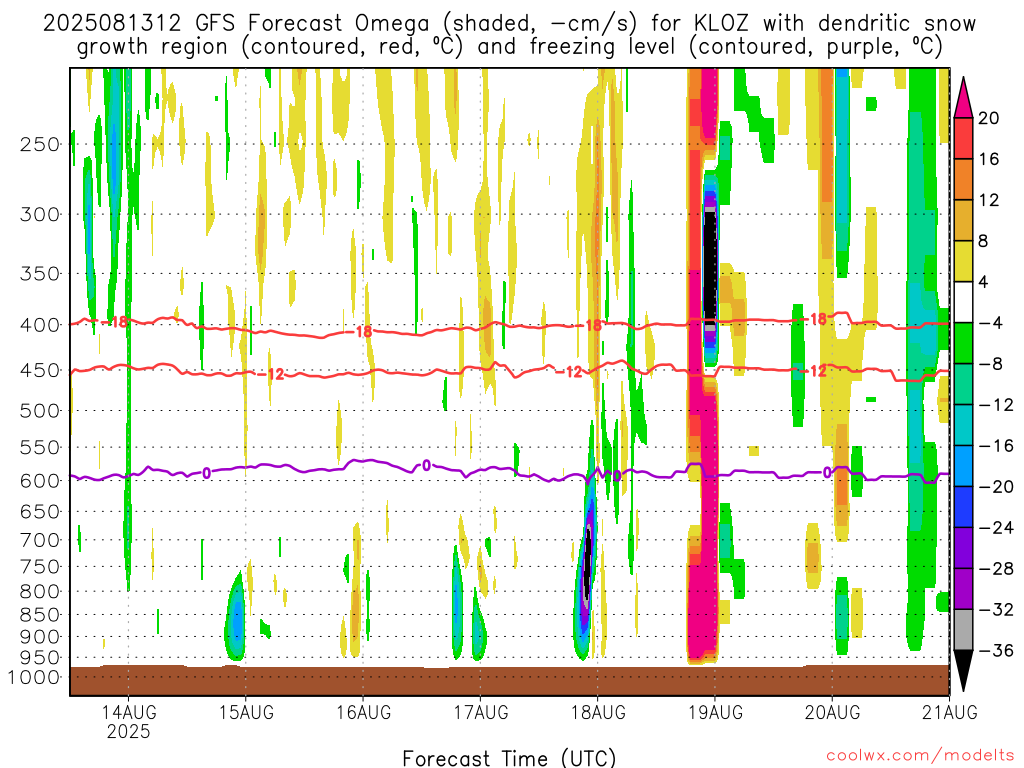Viewport: 1024px width, 768px height.
Task: Pick the red legend swatch between 16 and 20
Action: 963,138
